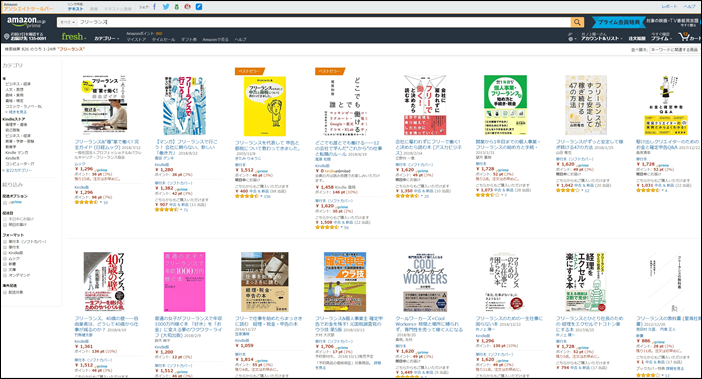The height and width of the screenshot is (379, 702).
Task: Click star rating of first book result
Action: tap(86, 202)
